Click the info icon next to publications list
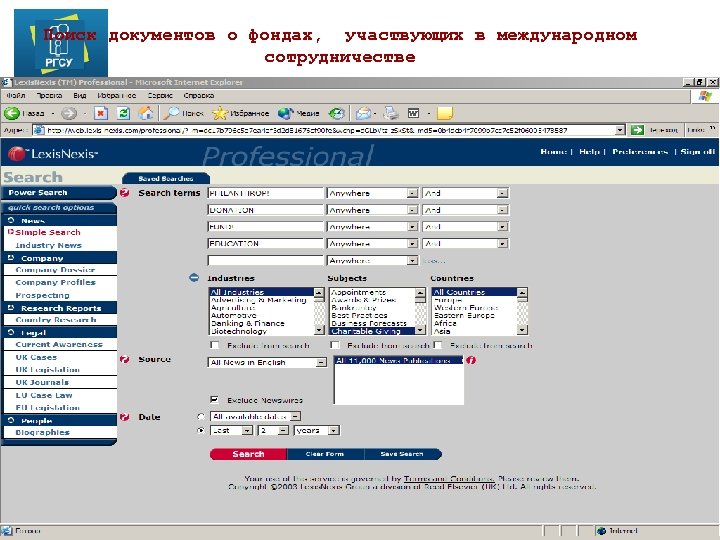The width and height of the screenshot is (720, 540). pyautogui.click(x=471, y=360)
